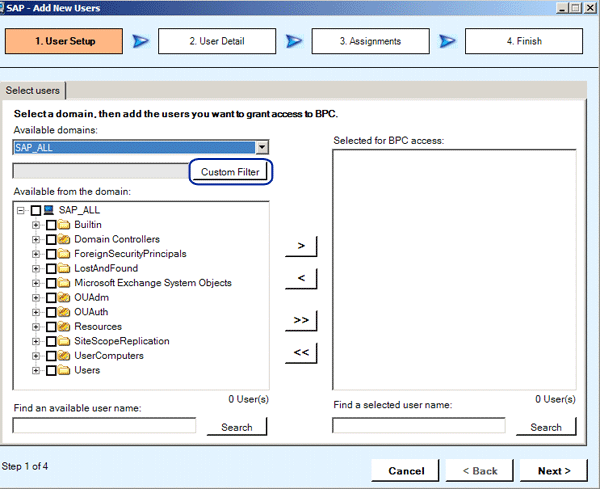
Task: Expand the UserComputers tree node
Action: (36, 356)
